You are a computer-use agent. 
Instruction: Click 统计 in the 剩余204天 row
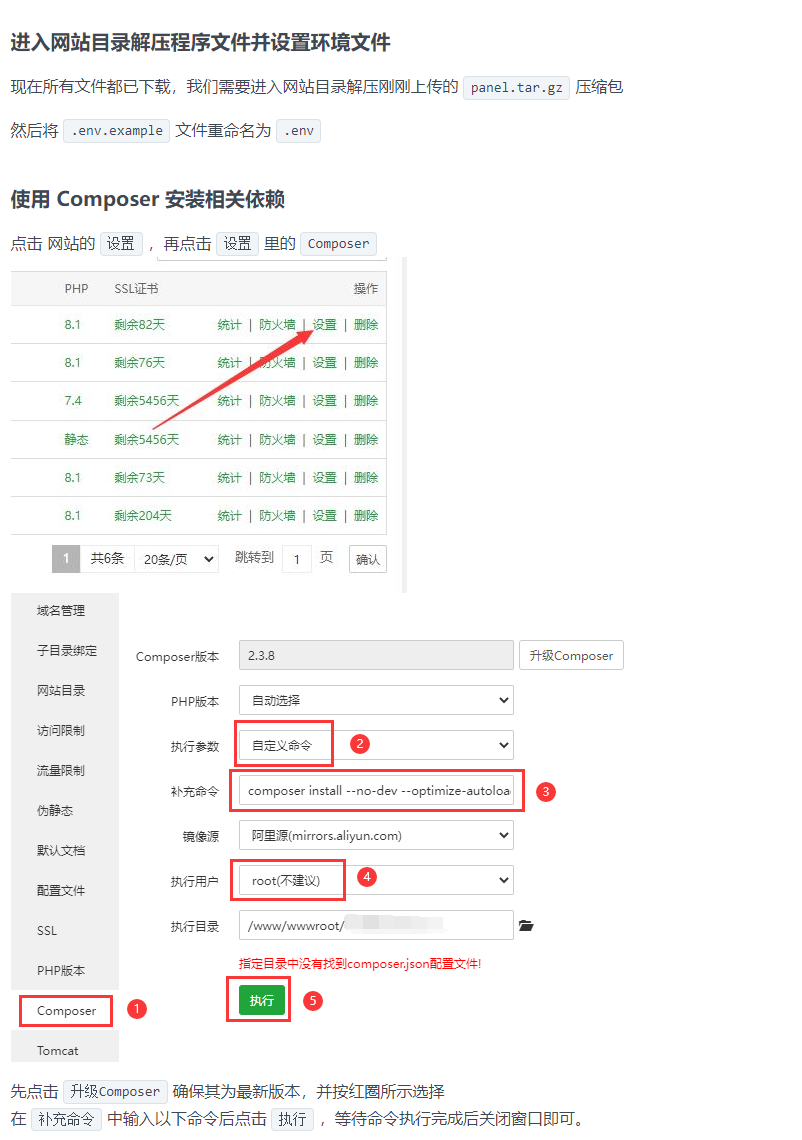click(229, 515)
